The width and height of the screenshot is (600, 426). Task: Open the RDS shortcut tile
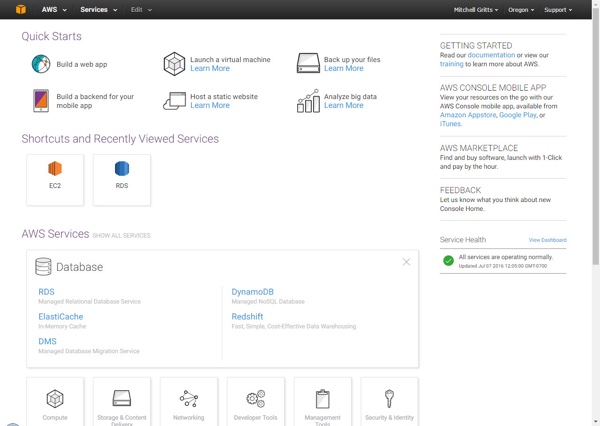click(x=122, y=180)
